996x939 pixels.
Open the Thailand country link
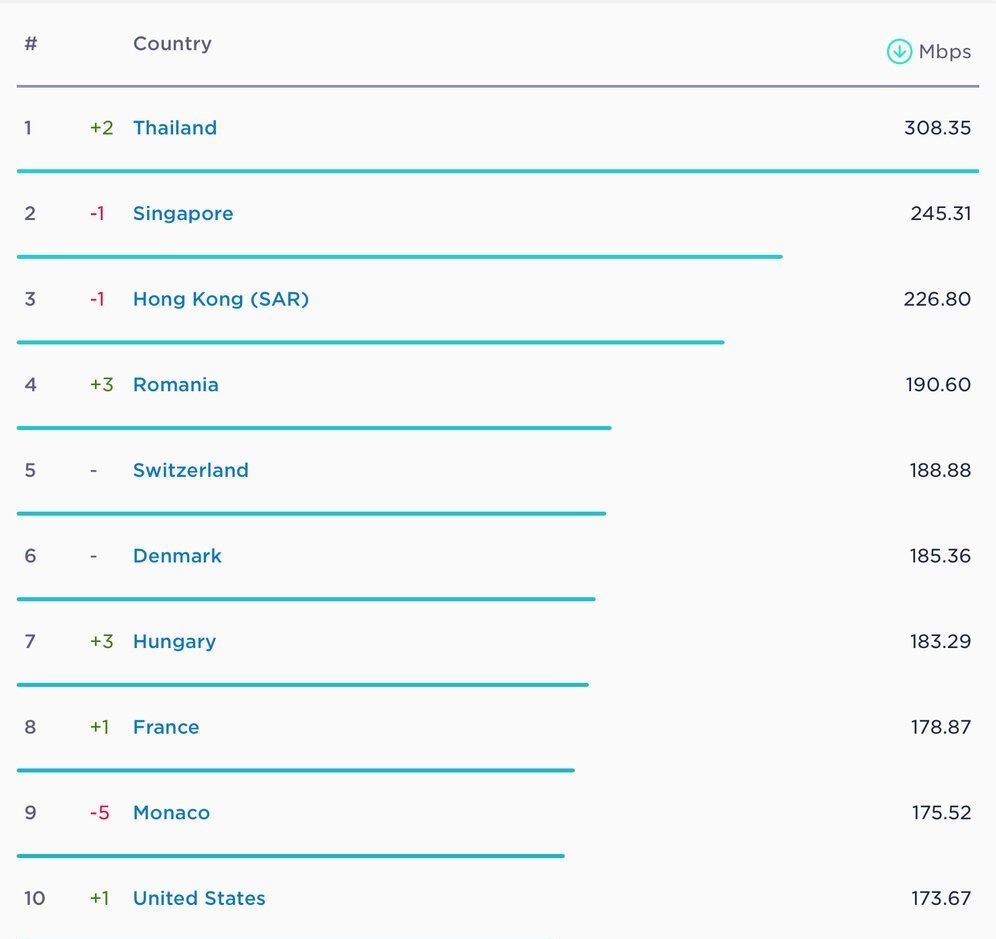point(175,128)
